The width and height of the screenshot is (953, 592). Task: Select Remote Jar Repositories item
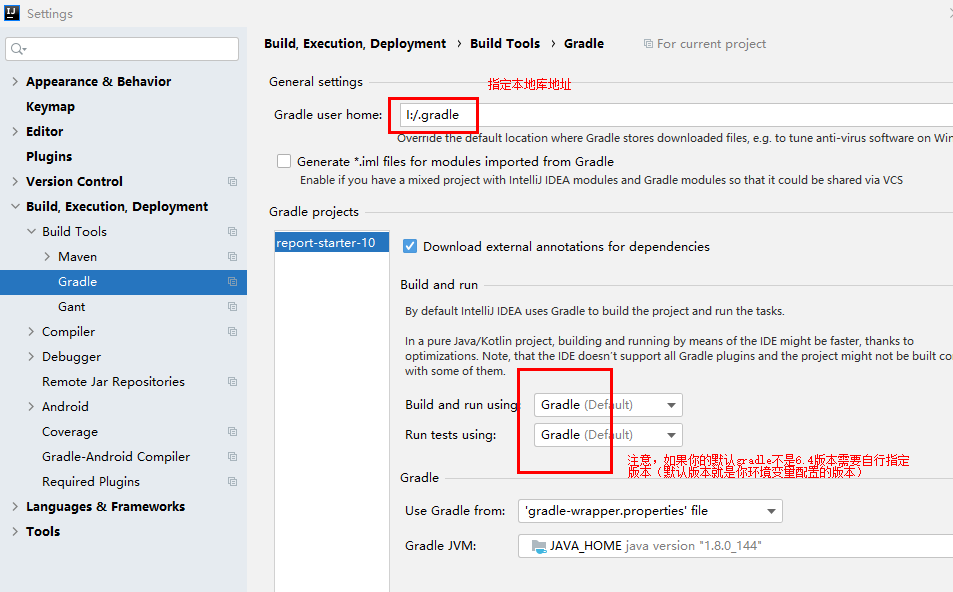114,381
